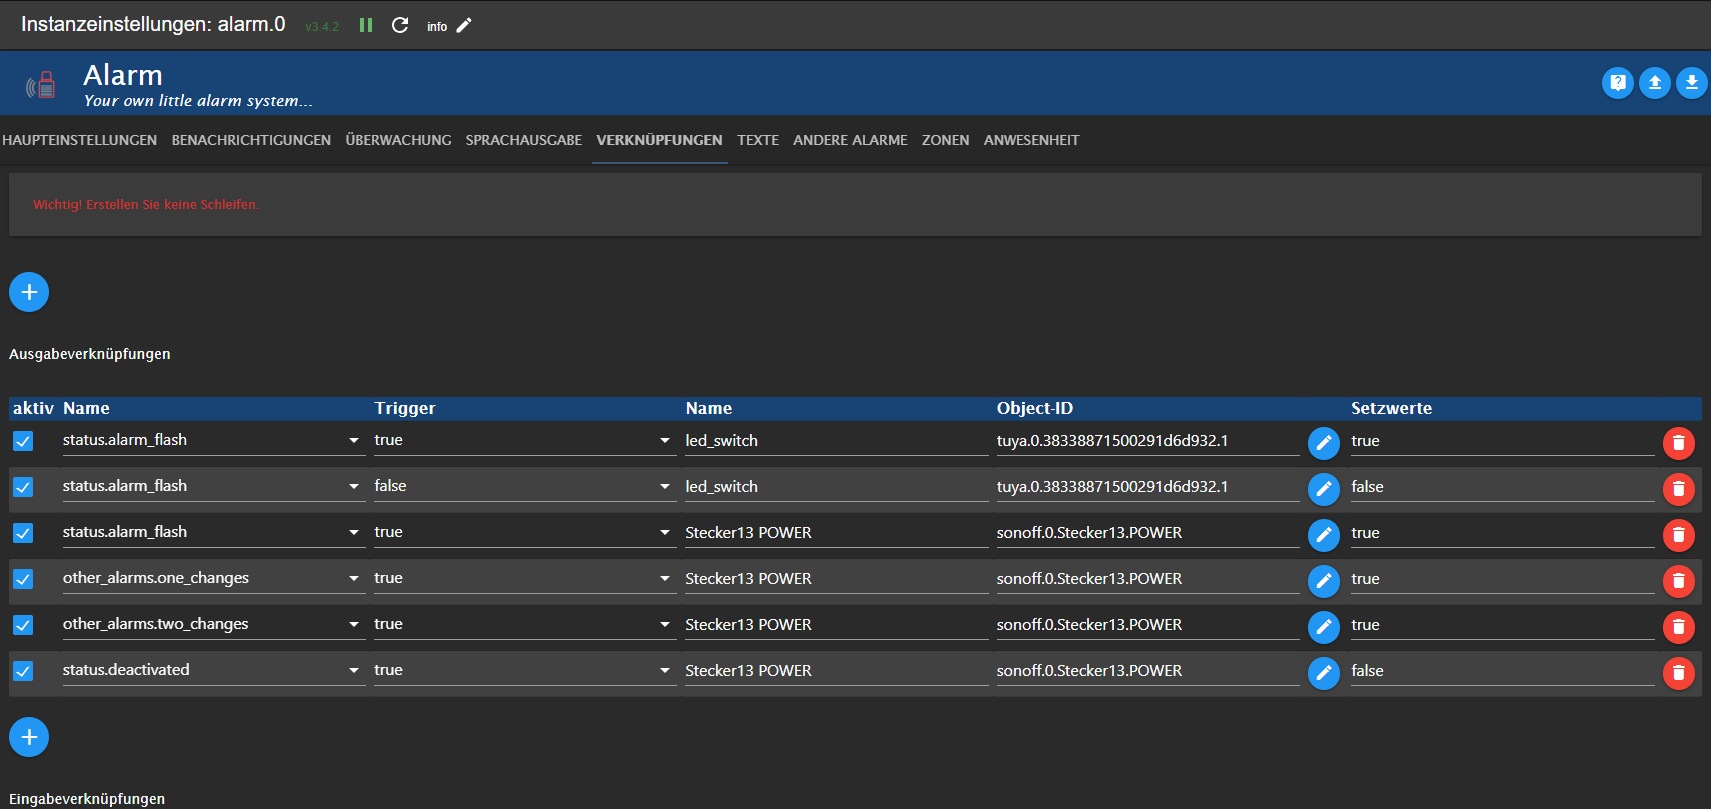The height and width of the screenshot is (809, 1711).
Task: Edit the info log level pencil
Action: 464,25
